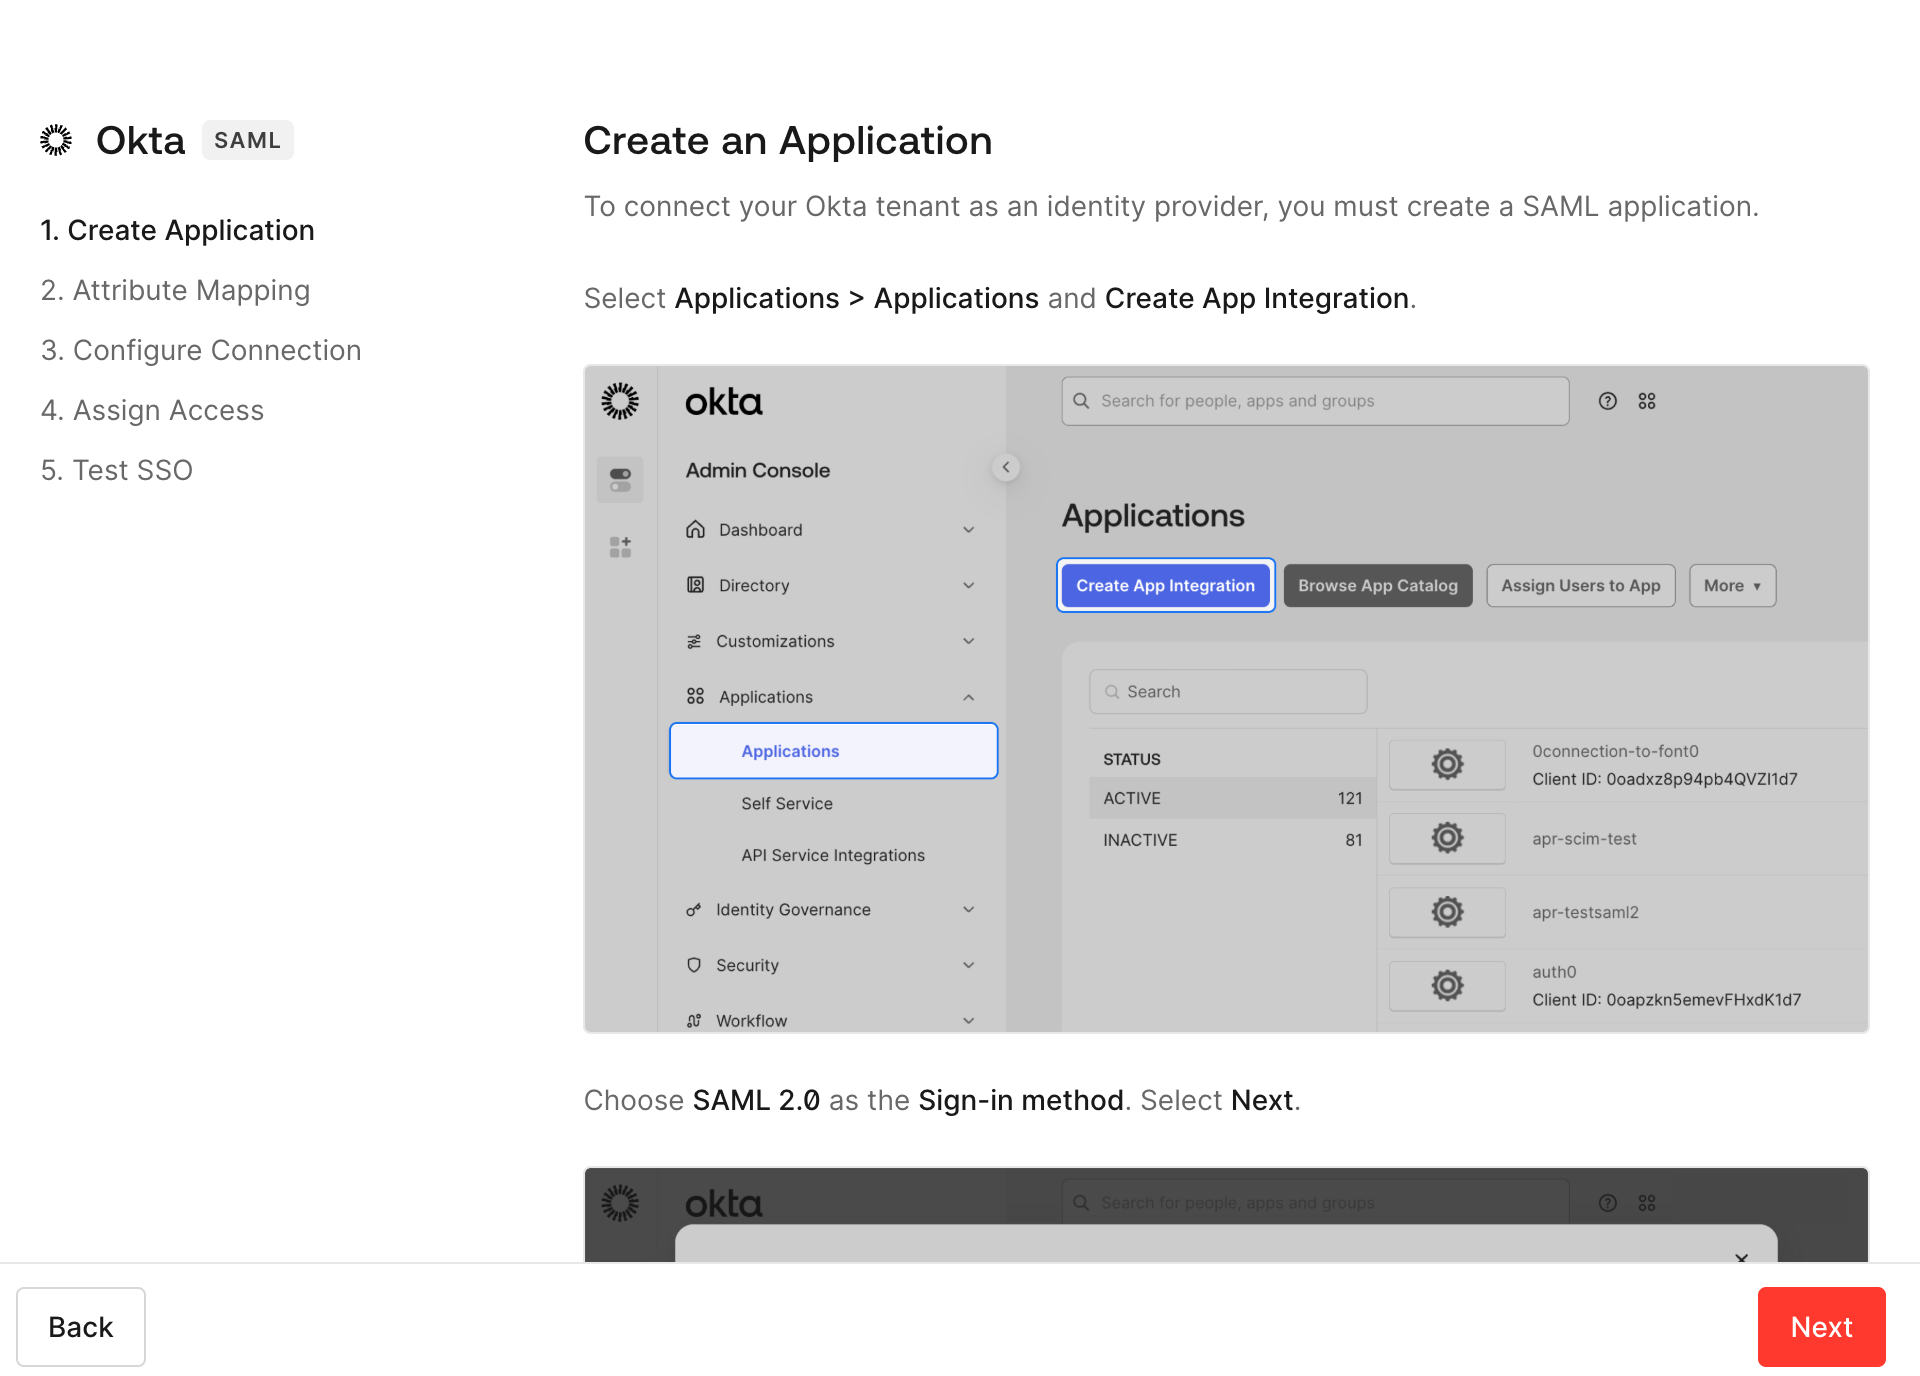Collapse the Admin Console sidebar with the arrow button
Viewport: 1920px width, 1376px height.
(1006, 467)
